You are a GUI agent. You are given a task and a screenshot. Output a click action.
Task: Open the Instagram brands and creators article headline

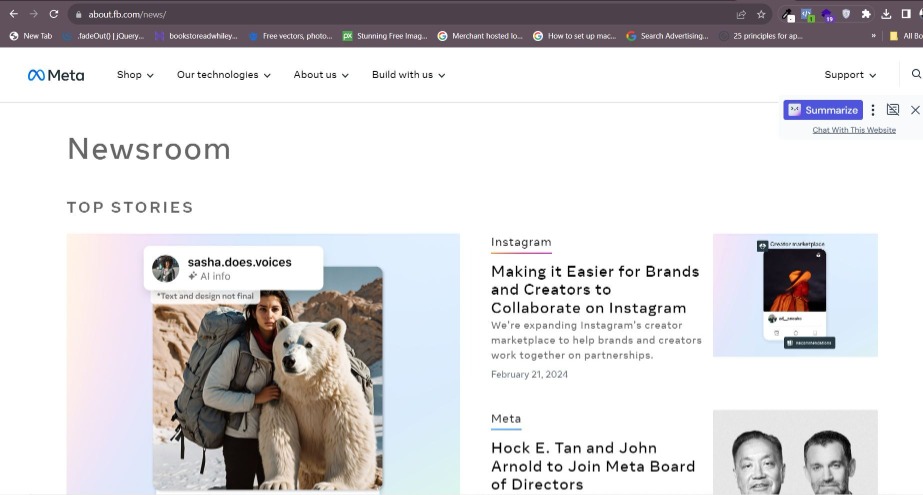click(595, 289)
